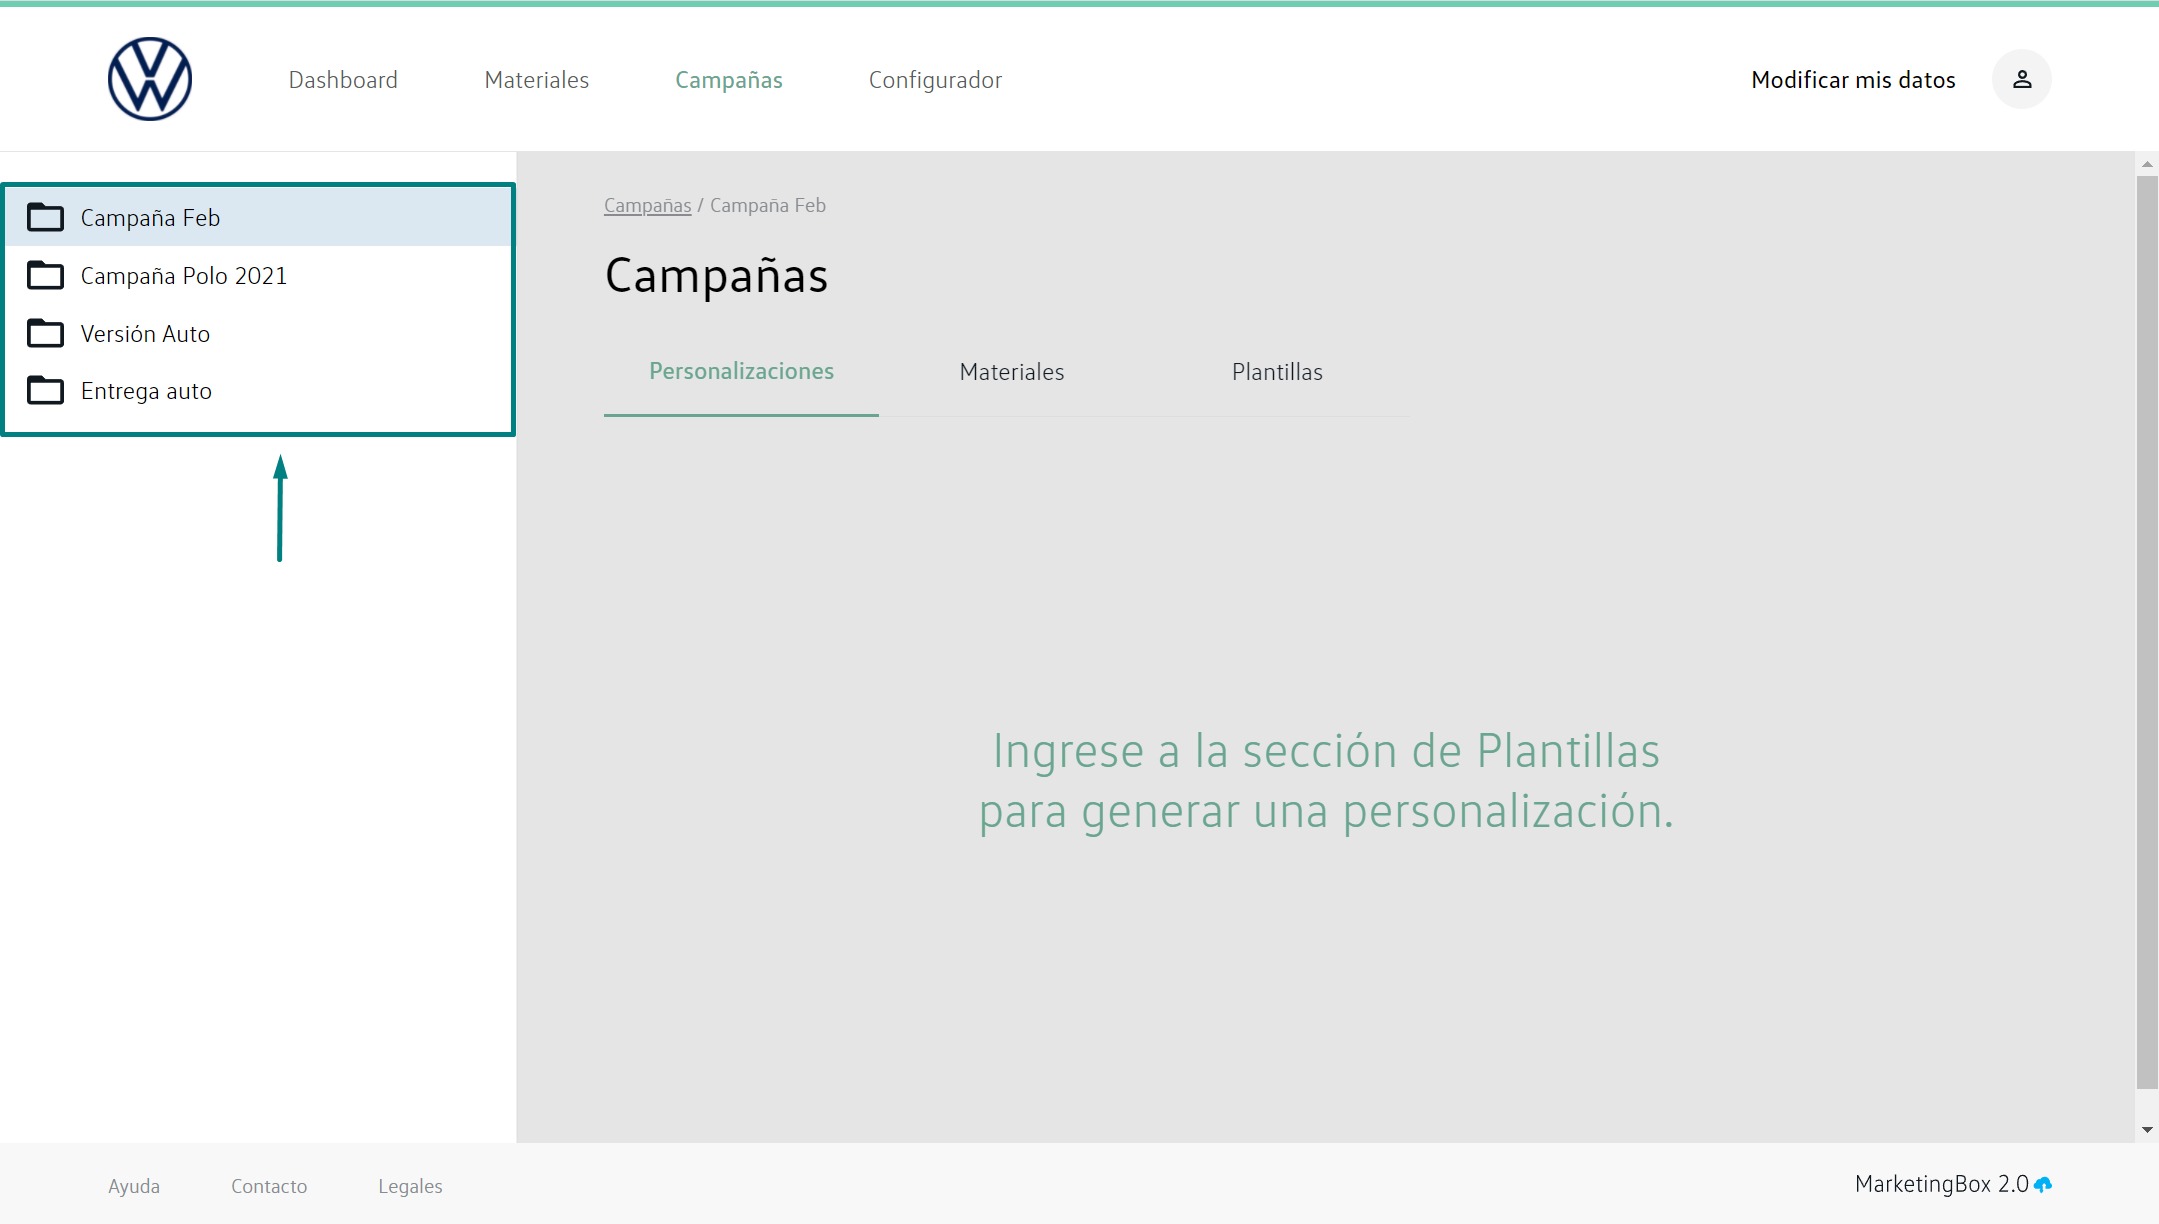Screen dimensions: 2159x1224
Task: Click the Volkswagen logo
Action: 150,79
